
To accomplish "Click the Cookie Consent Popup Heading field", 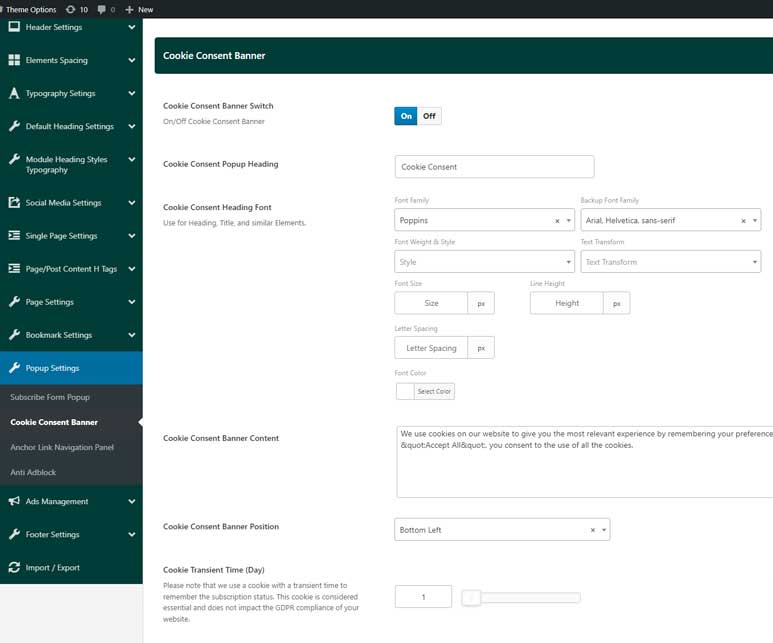I will pyautogui.click(x=494, y=167).
